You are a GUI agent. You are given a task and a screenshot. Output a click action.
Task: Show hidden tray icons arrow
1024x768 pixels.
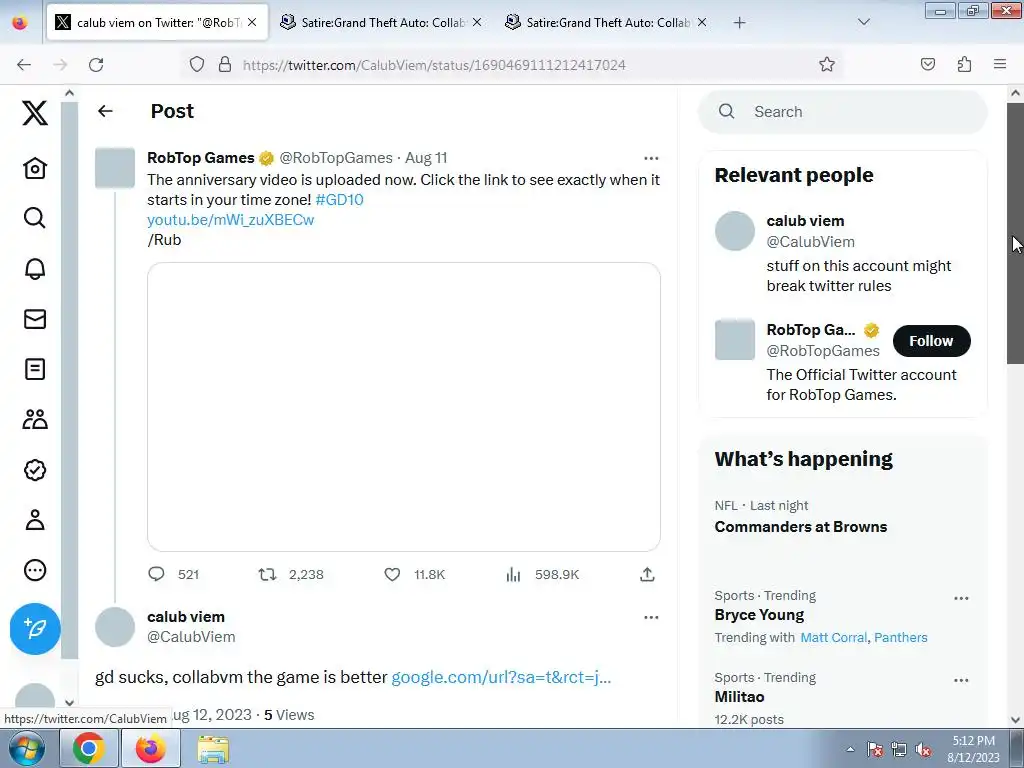(850, 749)
